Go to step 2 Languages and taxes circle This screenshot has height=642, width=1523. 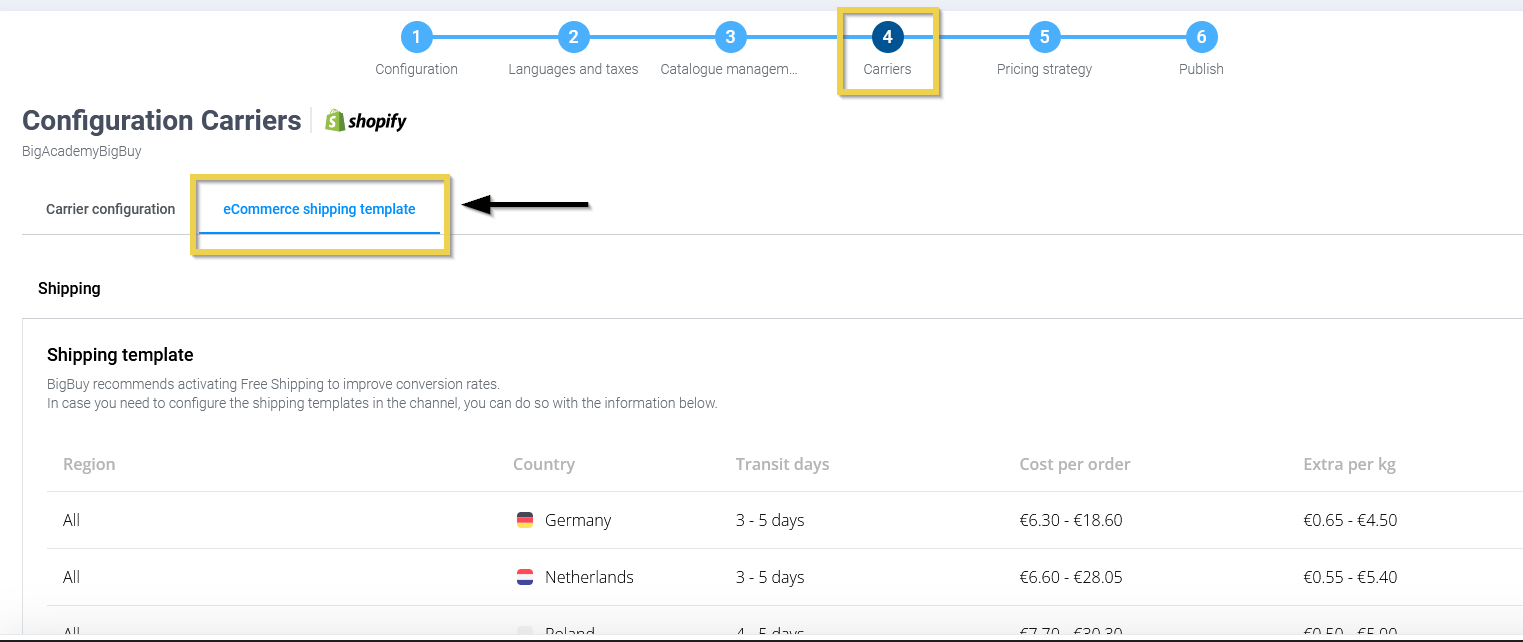[x=573, y=38]
